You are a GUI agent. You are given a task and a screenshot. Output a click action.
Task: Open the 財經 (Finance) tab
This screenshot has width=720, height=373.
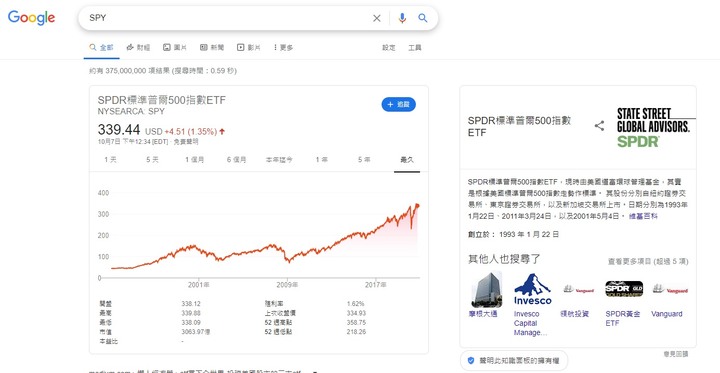(x=138, y=47)
